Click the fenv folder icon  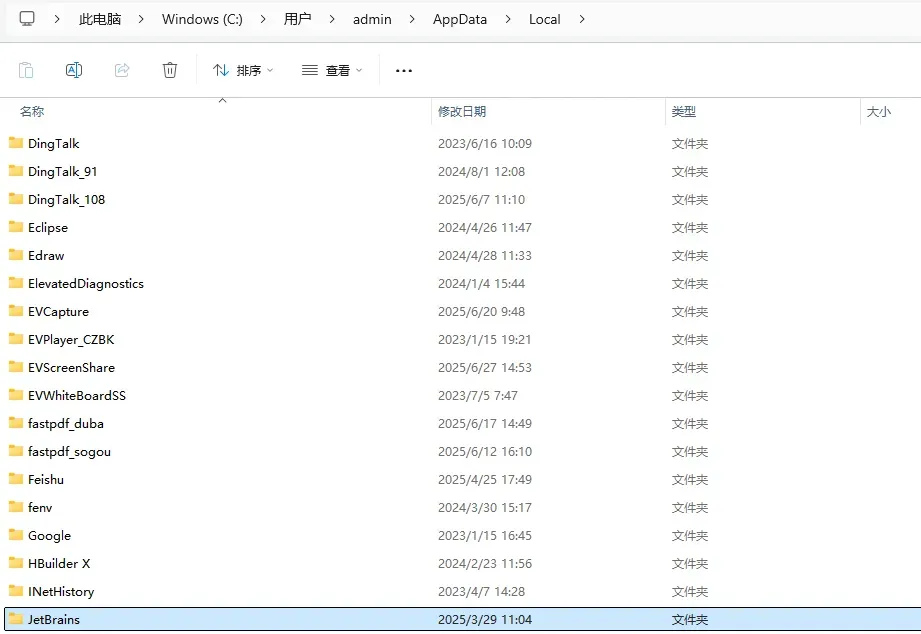coord(16,507)
